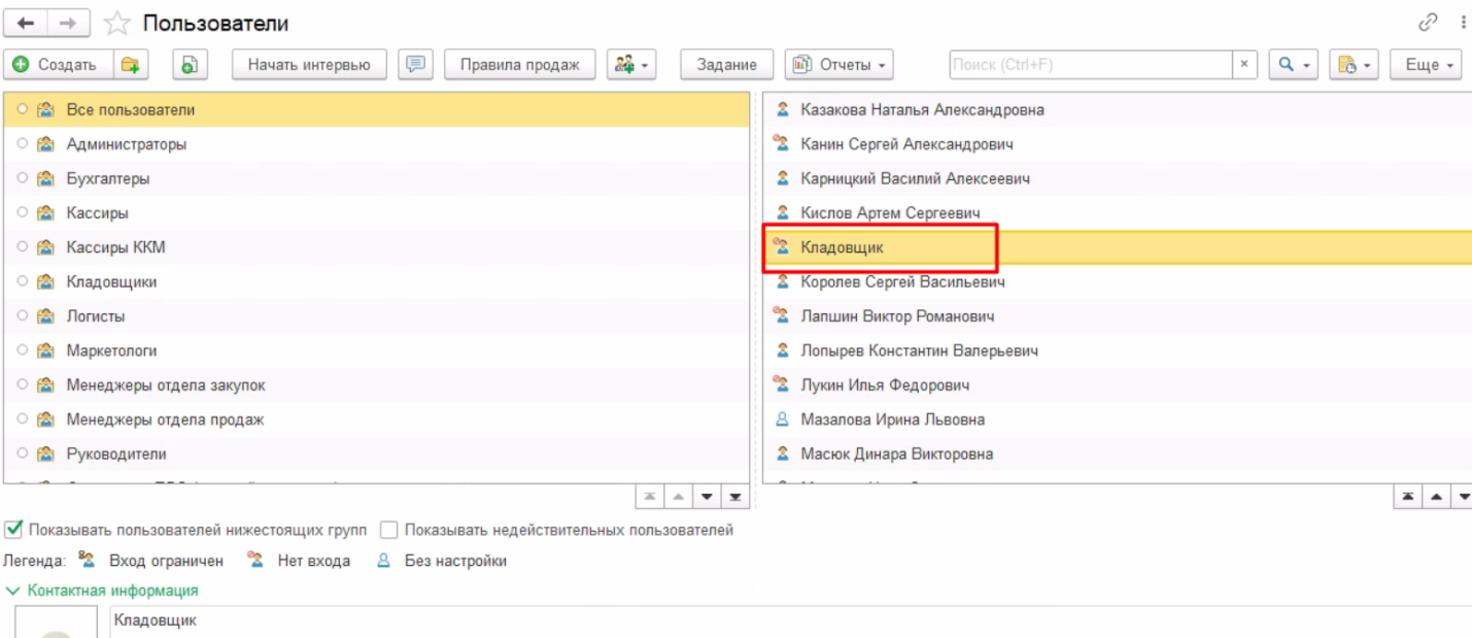Select the Менеджеры отдела закупок group
Viewport: 1472px width, 638px height.
(376, 385)
